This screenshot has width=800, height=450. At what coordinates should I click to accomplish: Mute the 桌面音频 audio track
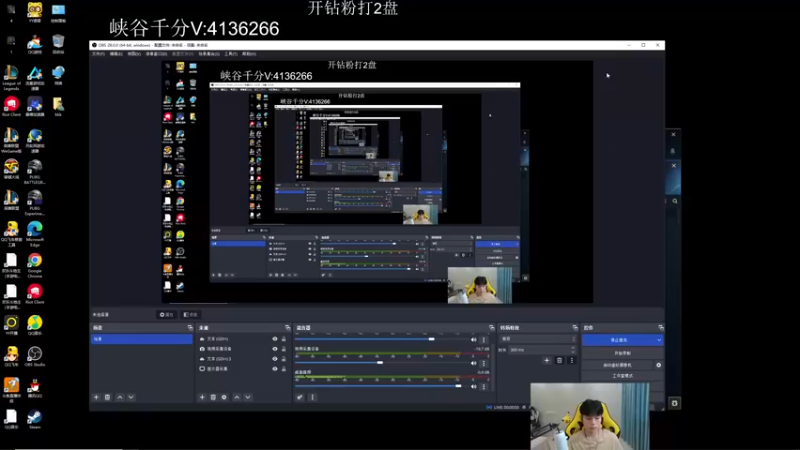pos(473,386)
